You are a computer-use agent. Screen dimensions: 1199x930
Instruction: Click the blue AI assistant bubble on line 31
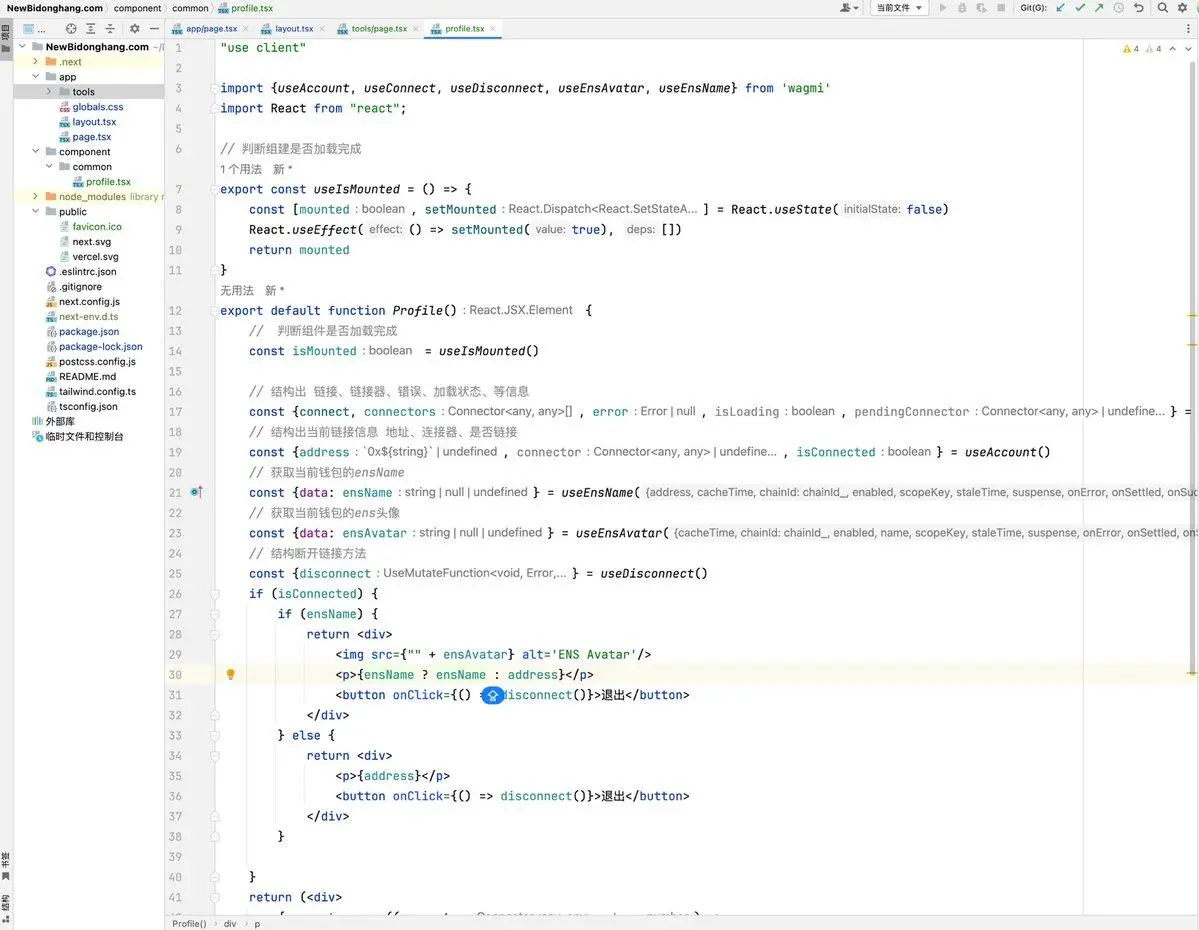[492, 695]
